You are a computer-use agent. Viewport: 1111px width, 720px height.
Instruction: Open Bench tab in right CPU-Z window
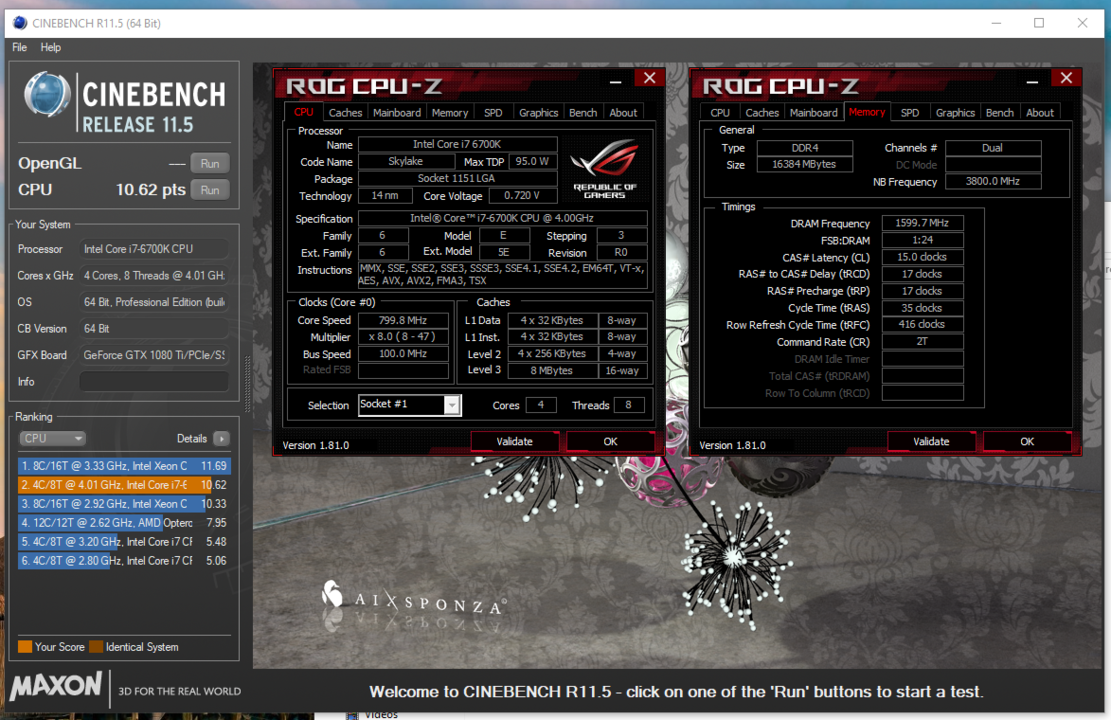point(1000,113)
